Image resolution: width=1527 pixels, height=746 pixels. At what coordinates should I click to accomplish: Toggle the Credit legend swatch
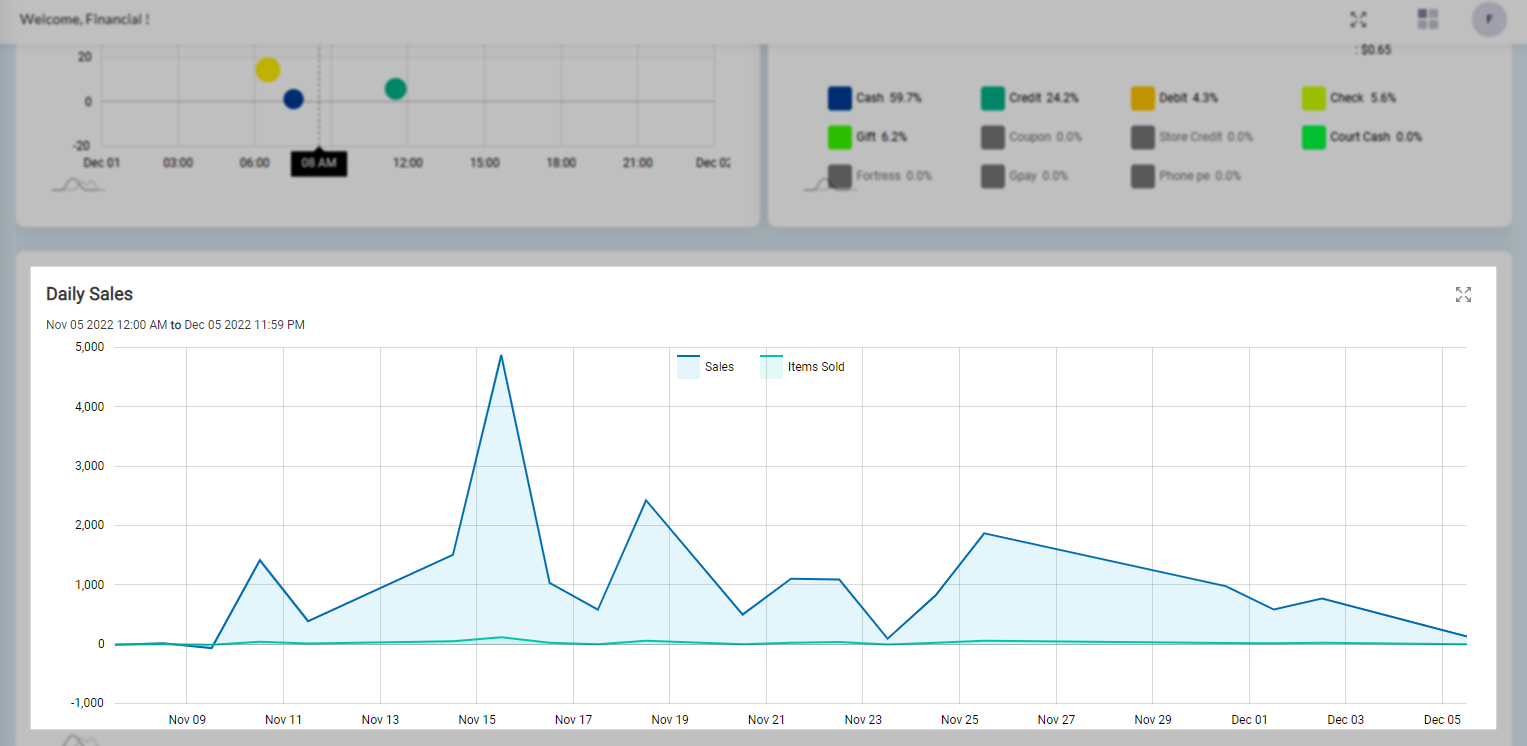tap(992, 98)
